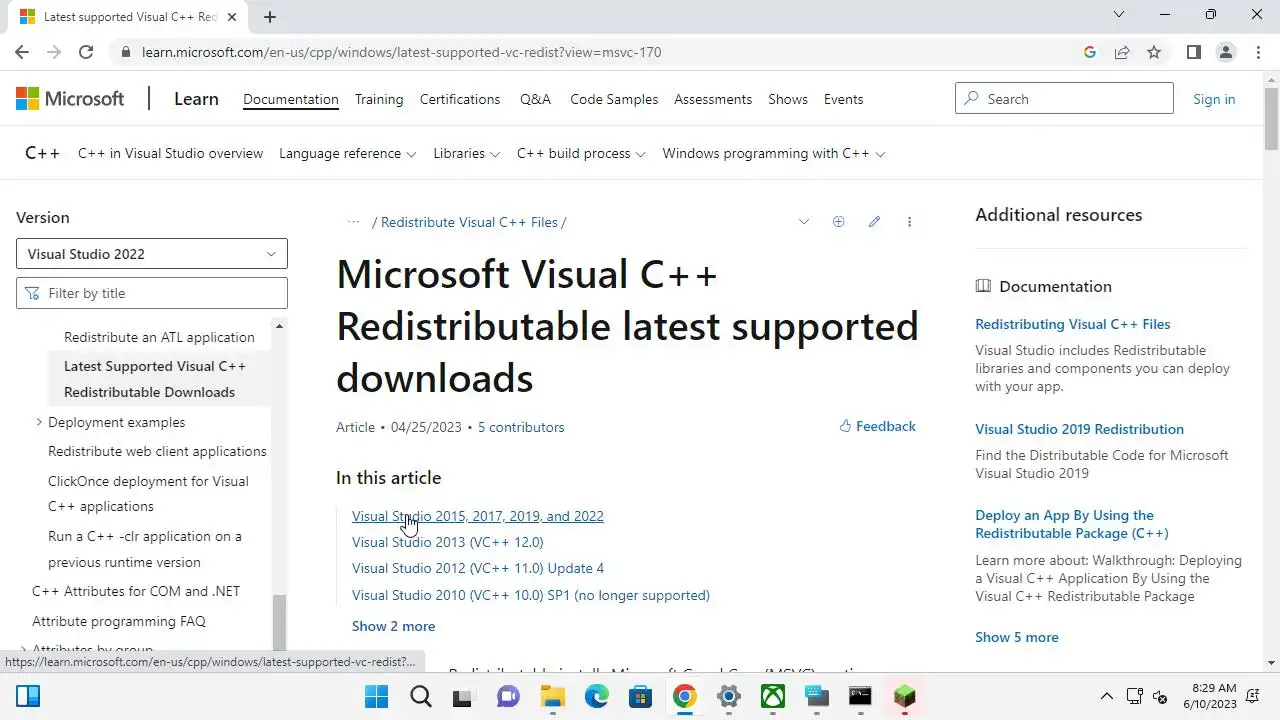Select C++ Attributes for COM and .NET item
Viewport: 1280px width, 720px height.
[x=136, y=591]
